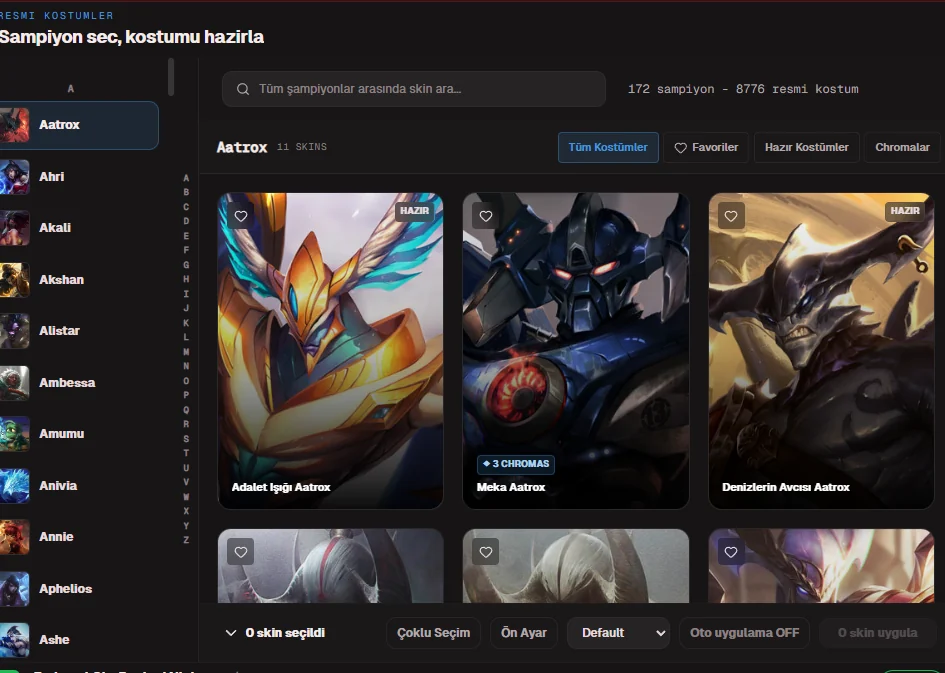Select Aphelios champion portrait icon
Image resolution: width=945 pixels, height=673 pixels.
(14, 589)
